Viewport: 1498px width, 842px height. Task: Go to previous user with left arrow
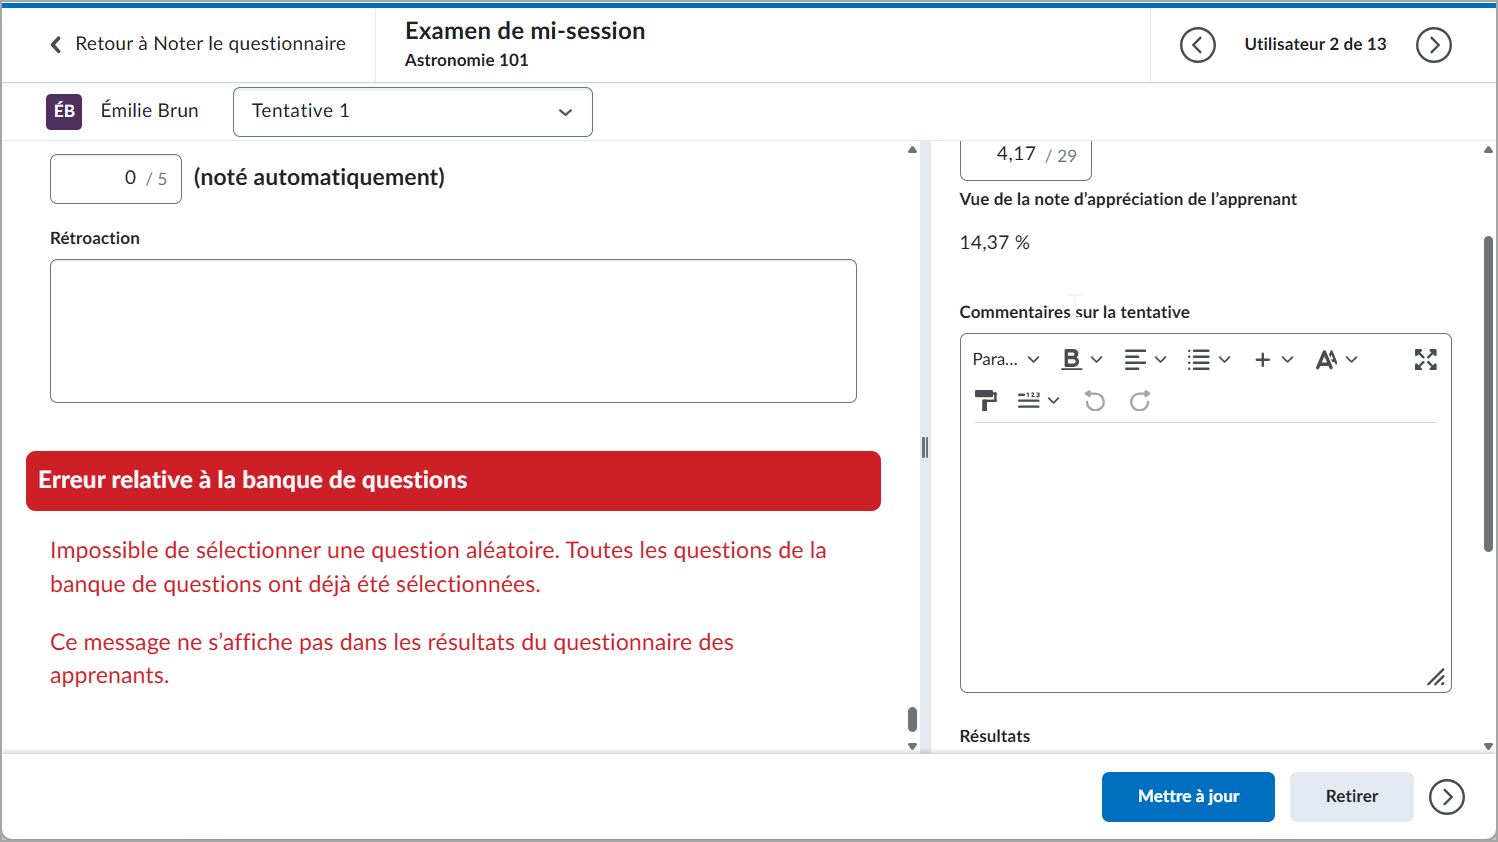pos(1197,45)
